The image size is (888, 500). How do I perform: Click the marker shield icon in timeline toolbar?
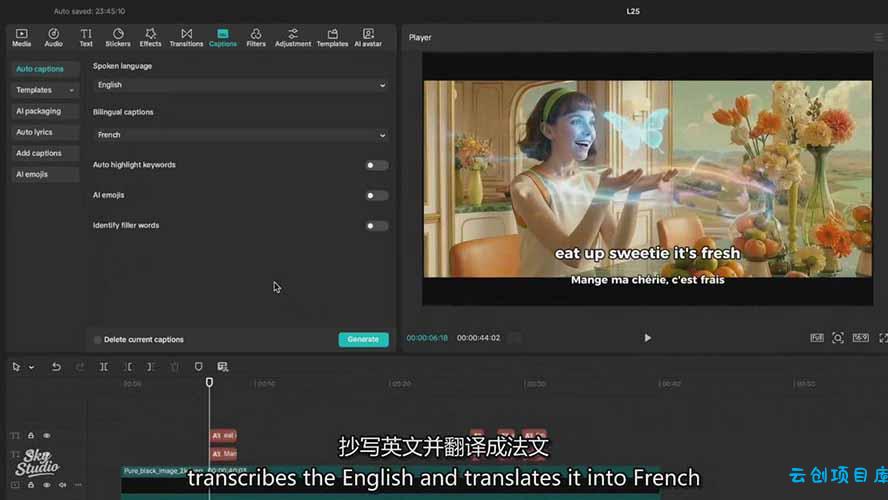tap(198, 367)
